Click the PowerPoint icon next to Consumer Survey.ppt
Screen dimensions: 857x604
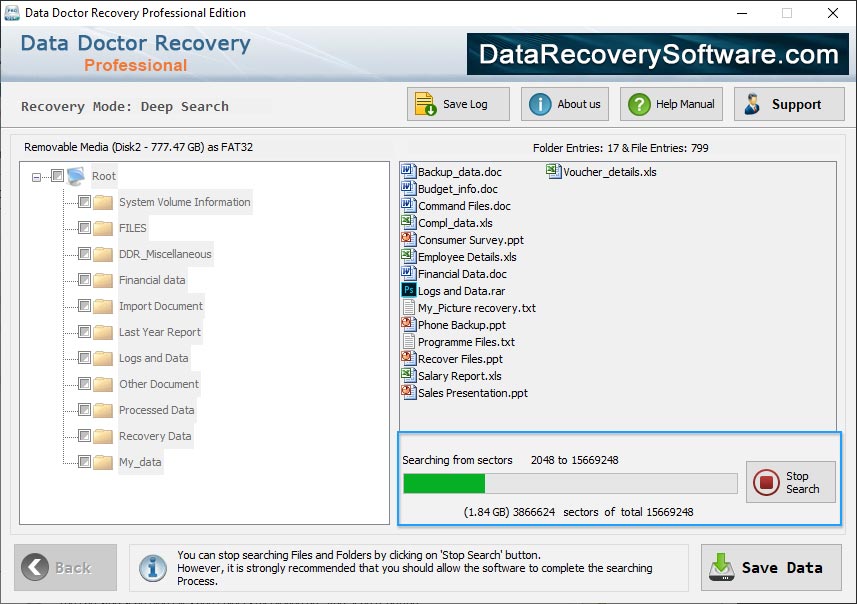point(408,239)
